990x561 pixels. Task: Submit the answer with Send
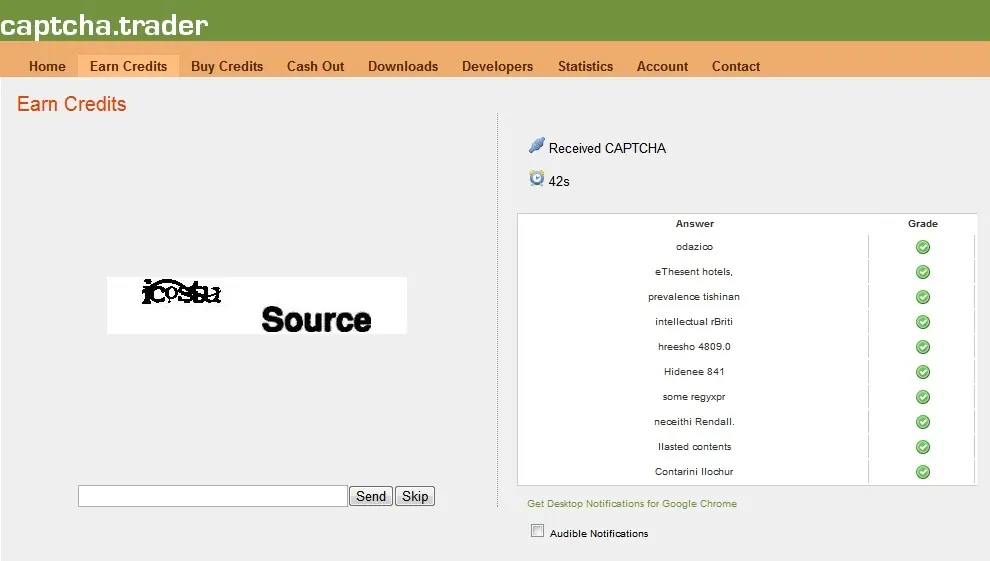(x=371, y=496)
